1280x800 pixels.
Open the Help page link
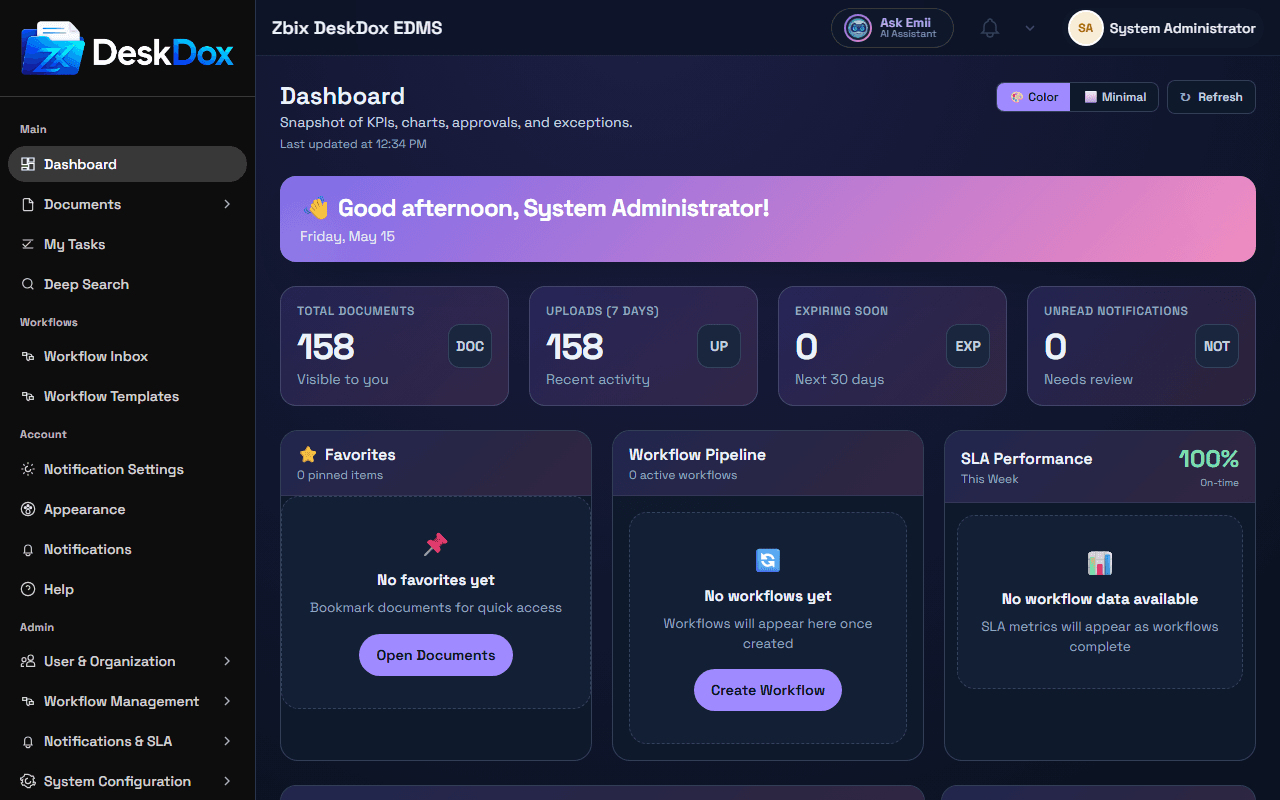(127, 589)
